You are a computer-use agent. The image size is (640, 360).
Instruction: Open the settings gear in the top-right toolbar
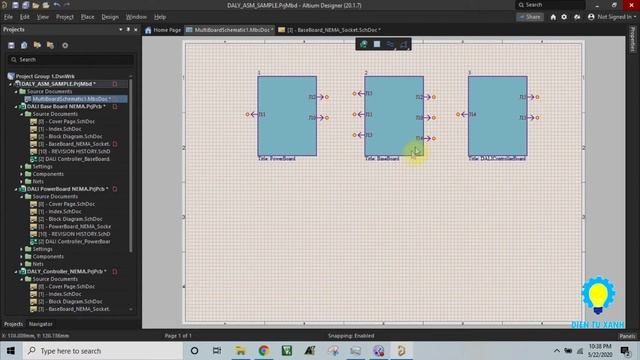564,17
